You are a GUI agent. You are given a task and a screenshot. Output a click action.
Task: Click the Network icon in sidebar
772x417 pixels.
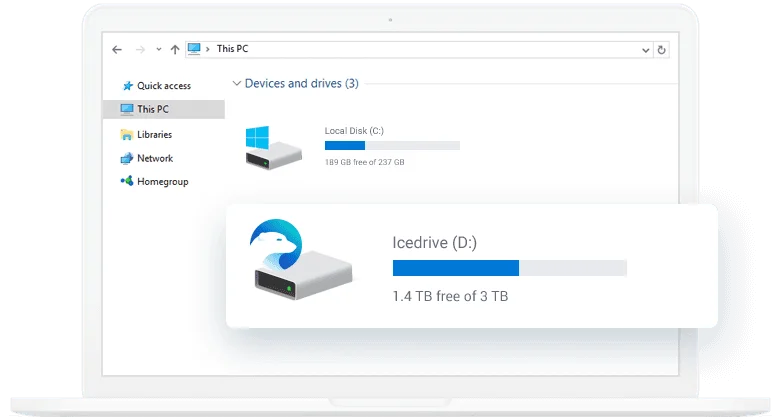[127, 158]
